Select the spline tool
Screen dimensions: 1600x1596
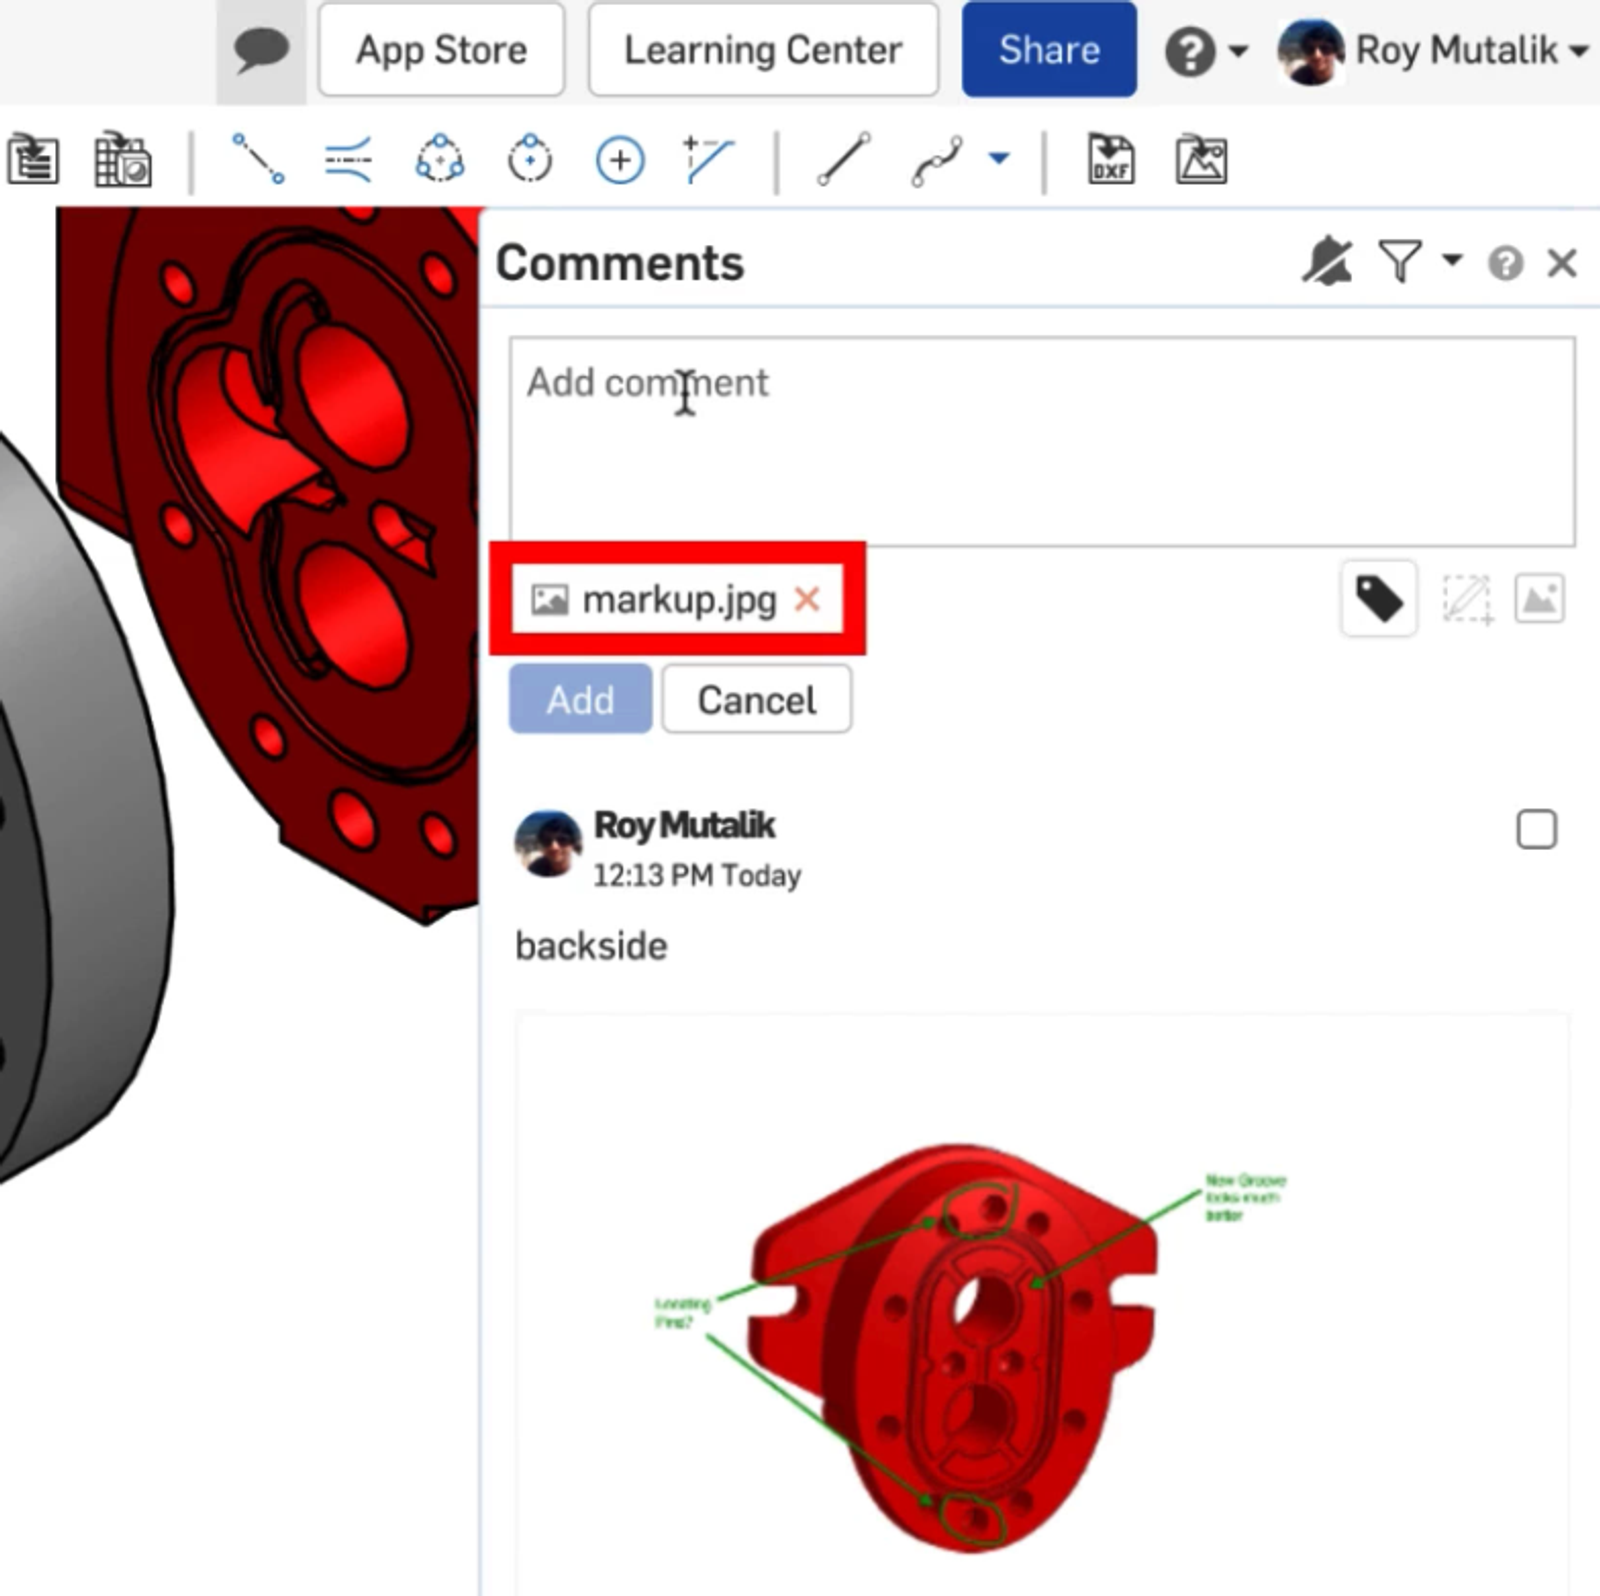coord(937,160)
